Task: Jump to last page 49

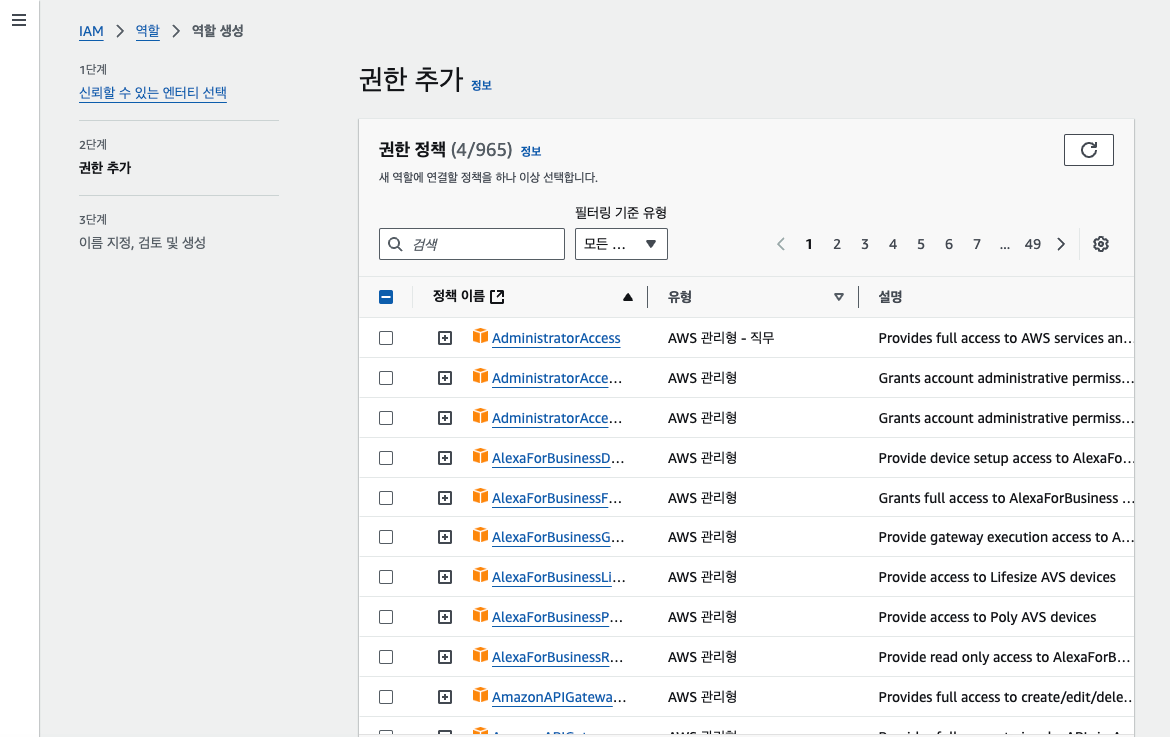Action: click(1033, 244)
